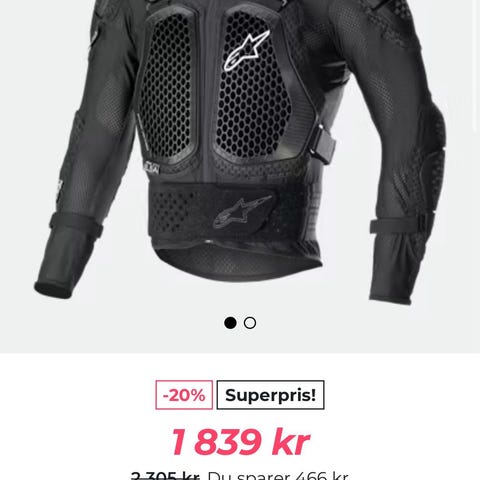Click the 1 839 kr sale price
480x480 pixels.
click(240, 442)
